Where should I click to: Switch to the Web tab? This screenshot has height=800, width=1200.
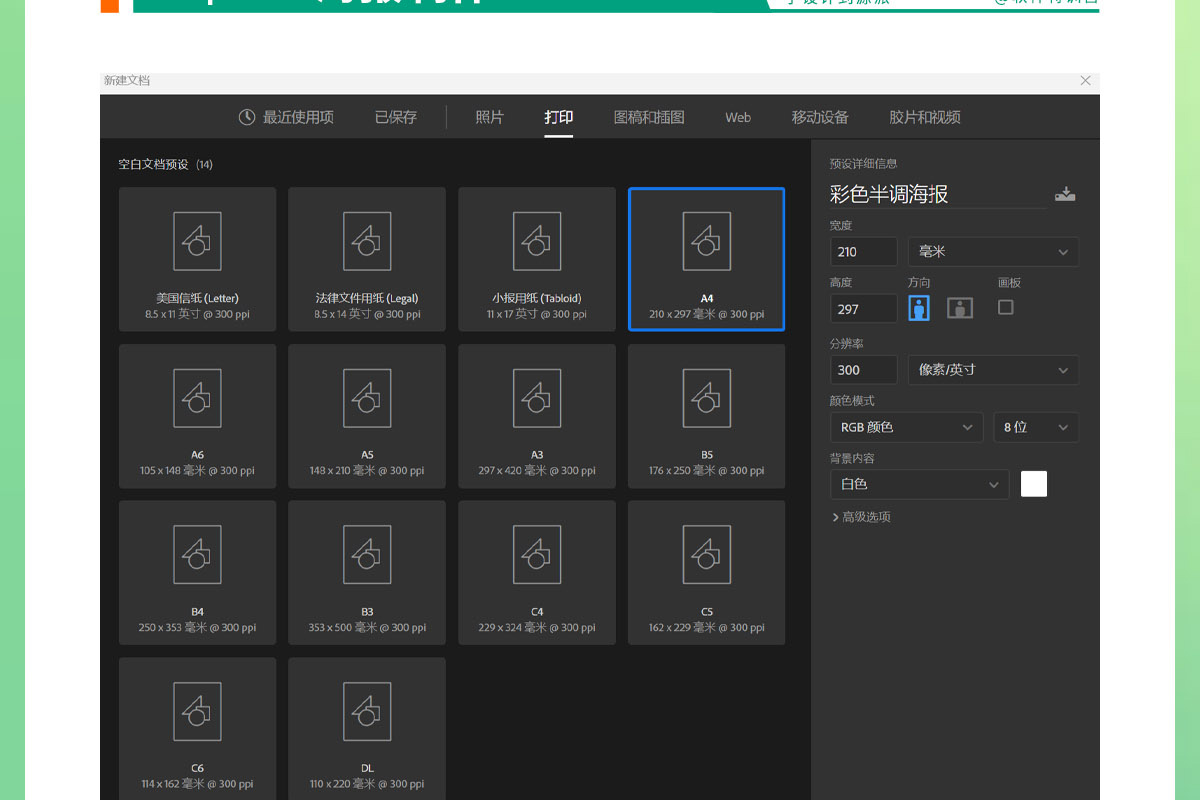738,117
